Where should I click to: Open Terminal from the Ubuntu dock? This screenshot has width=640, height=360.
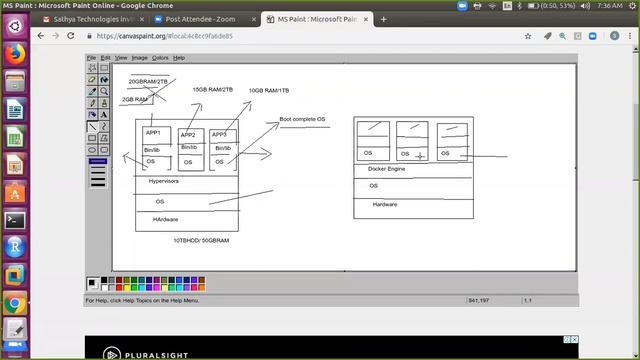(x=15, y=221)
